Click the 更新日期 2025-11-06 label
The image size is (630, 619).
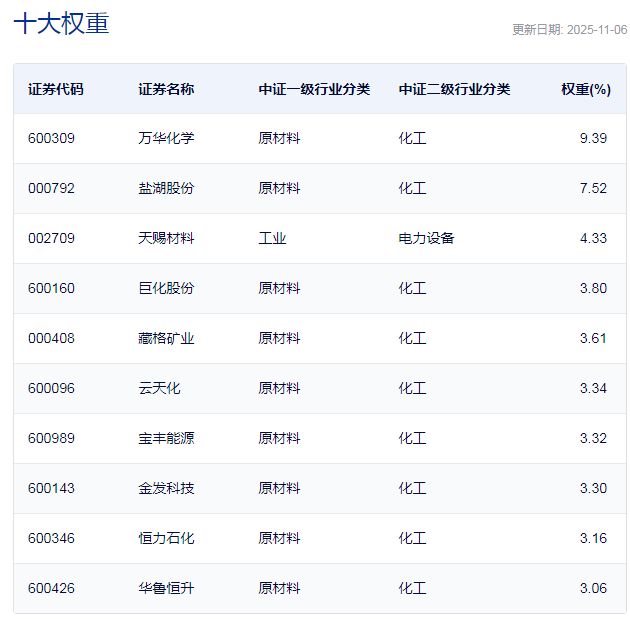click(569, 30)
